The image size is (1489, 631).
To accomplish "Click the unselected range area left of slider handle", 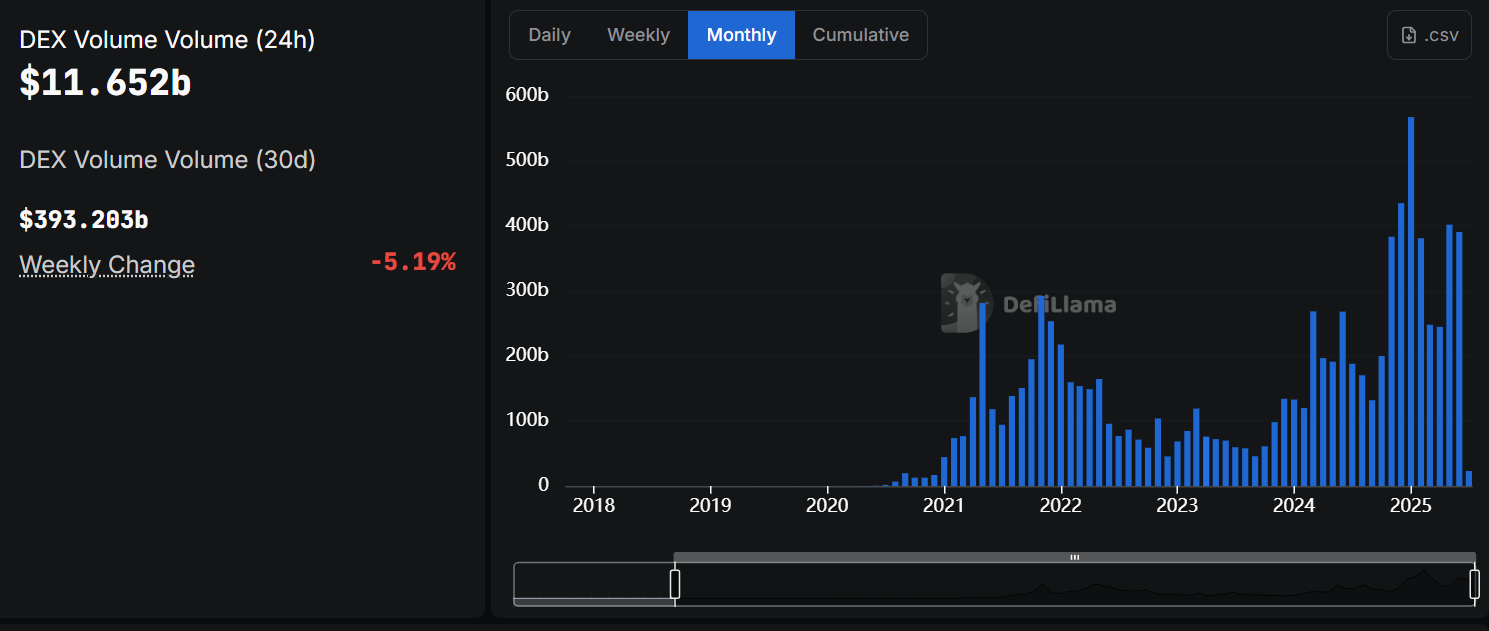I will (x=594, y=583).
